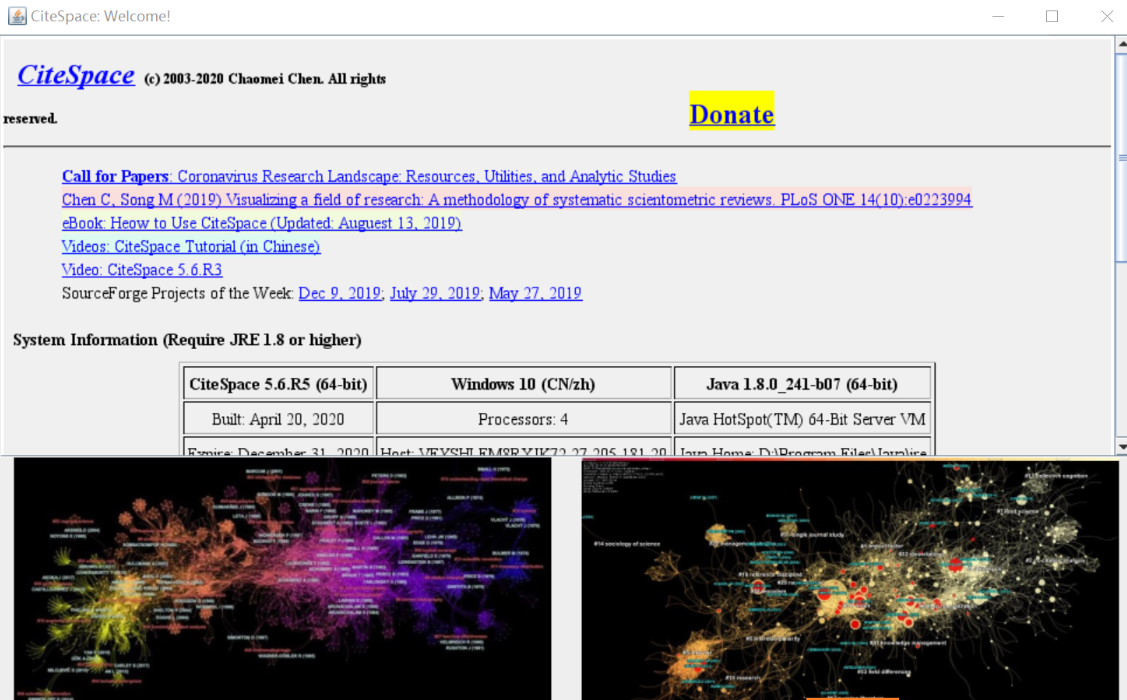This screenshot has width=1127, height=700.
Task: Click the scrollbar down arrow
Action: pyautogui.click(x=1120, y=446)
